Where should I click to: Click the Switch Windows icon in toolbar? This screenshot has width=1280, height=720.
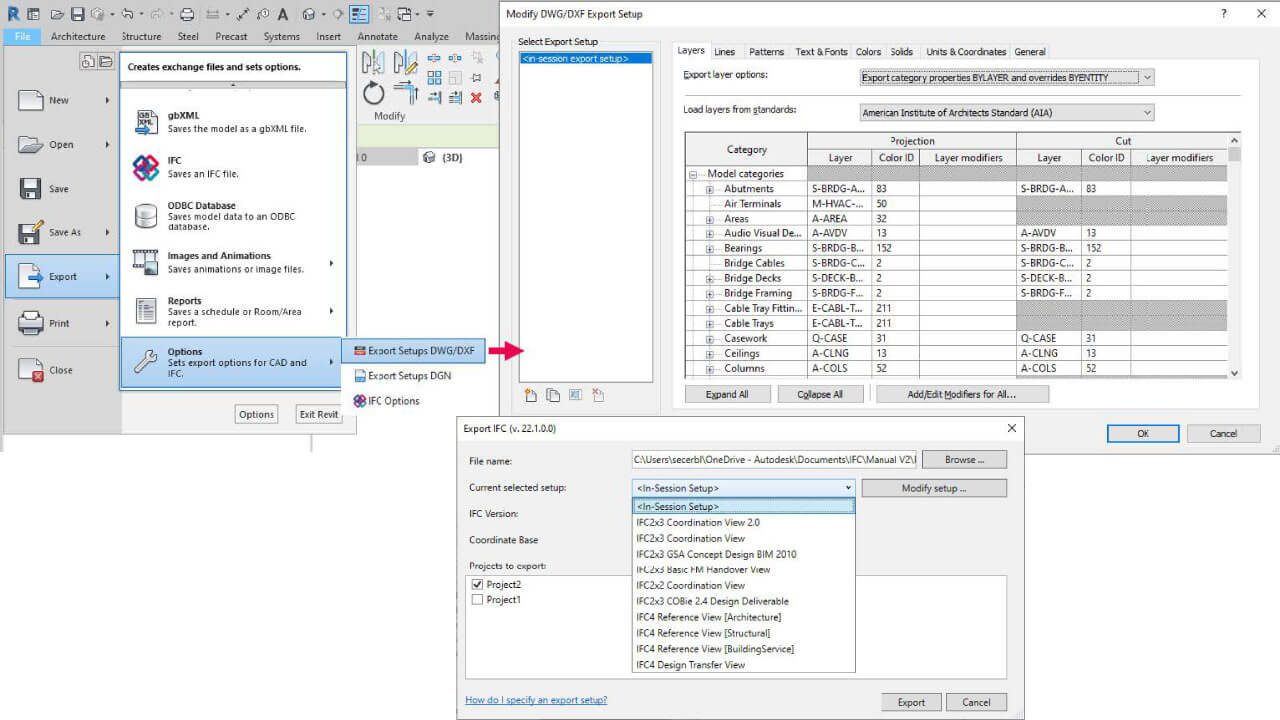(x=404, y=15)
